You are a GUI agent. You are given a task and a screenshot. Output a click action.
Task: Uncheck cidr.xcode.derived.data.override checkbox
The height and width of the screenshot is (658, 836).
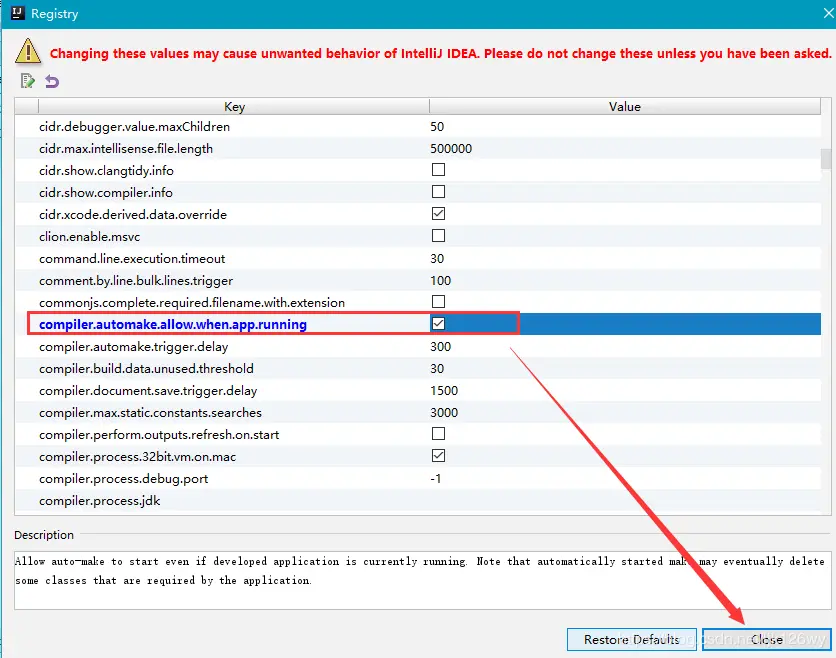[x=438, y=213]
